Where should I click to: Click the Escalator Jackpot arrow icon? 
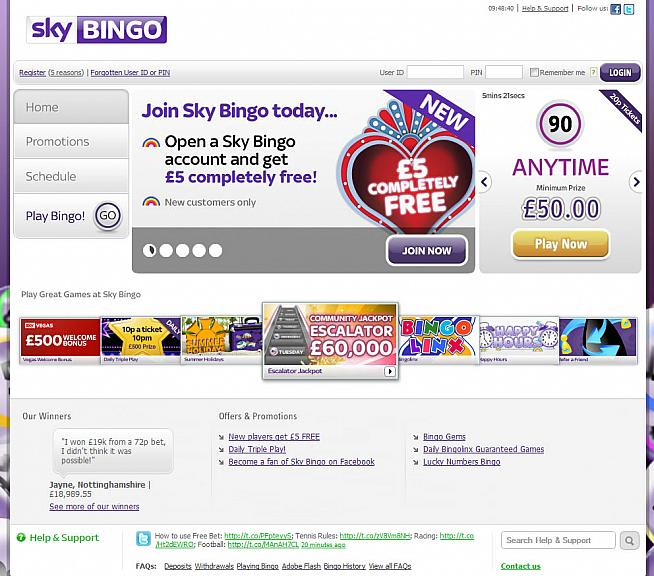(390, 371)
